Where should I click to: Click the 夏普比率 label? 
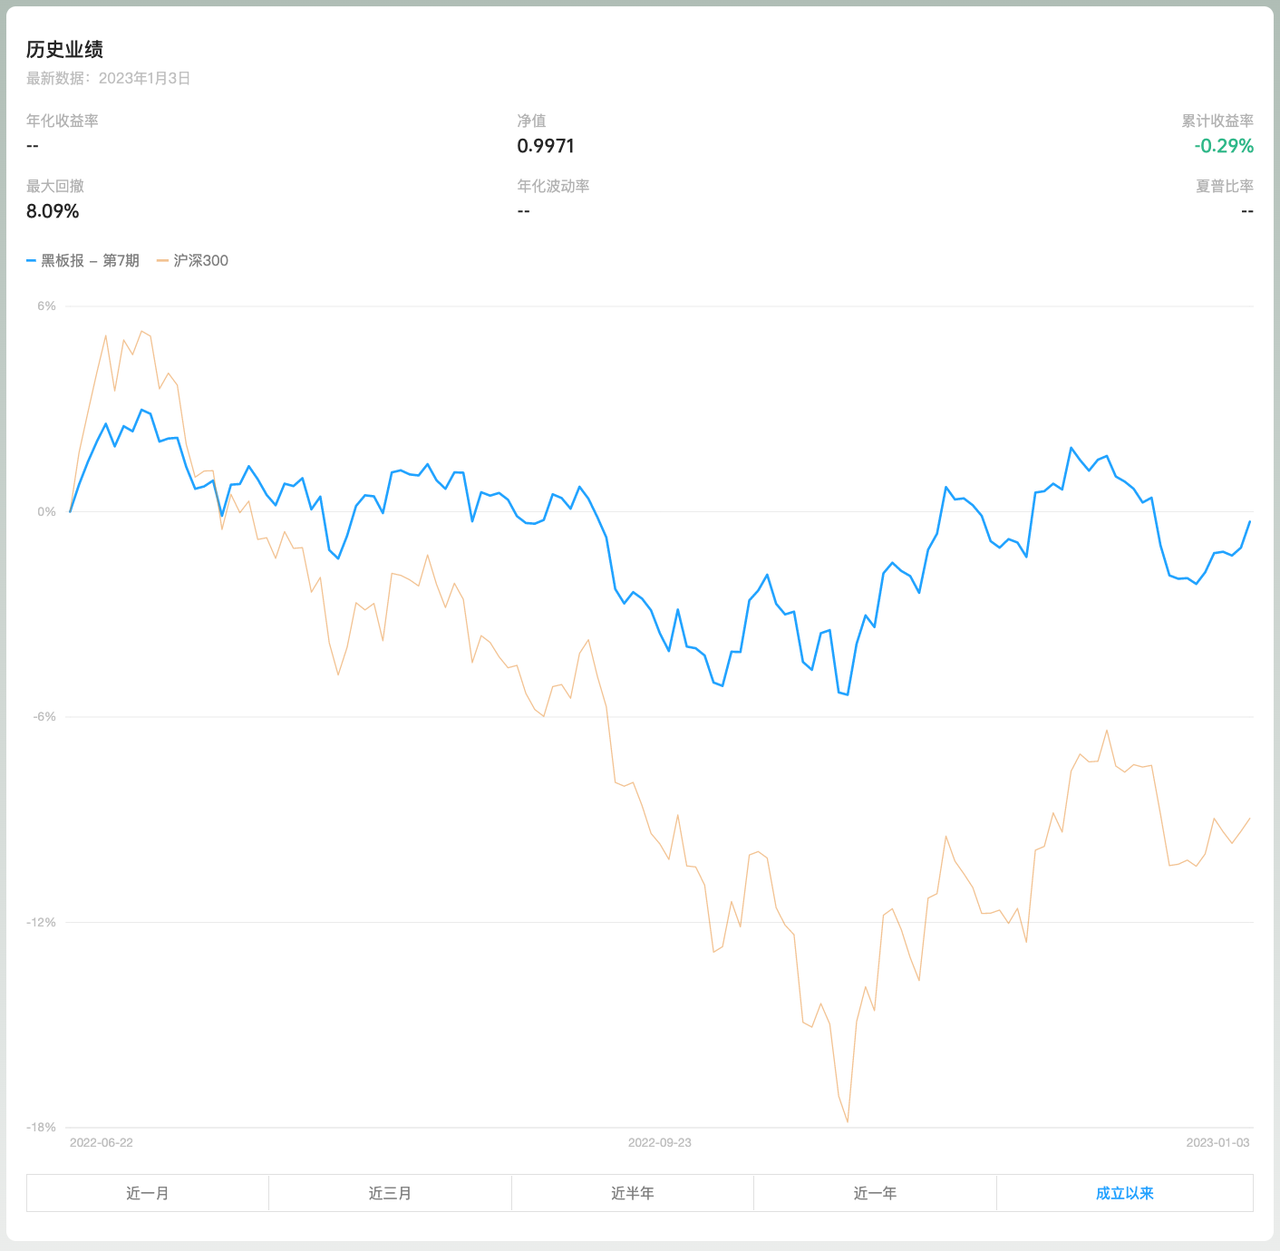(1224, 186)
